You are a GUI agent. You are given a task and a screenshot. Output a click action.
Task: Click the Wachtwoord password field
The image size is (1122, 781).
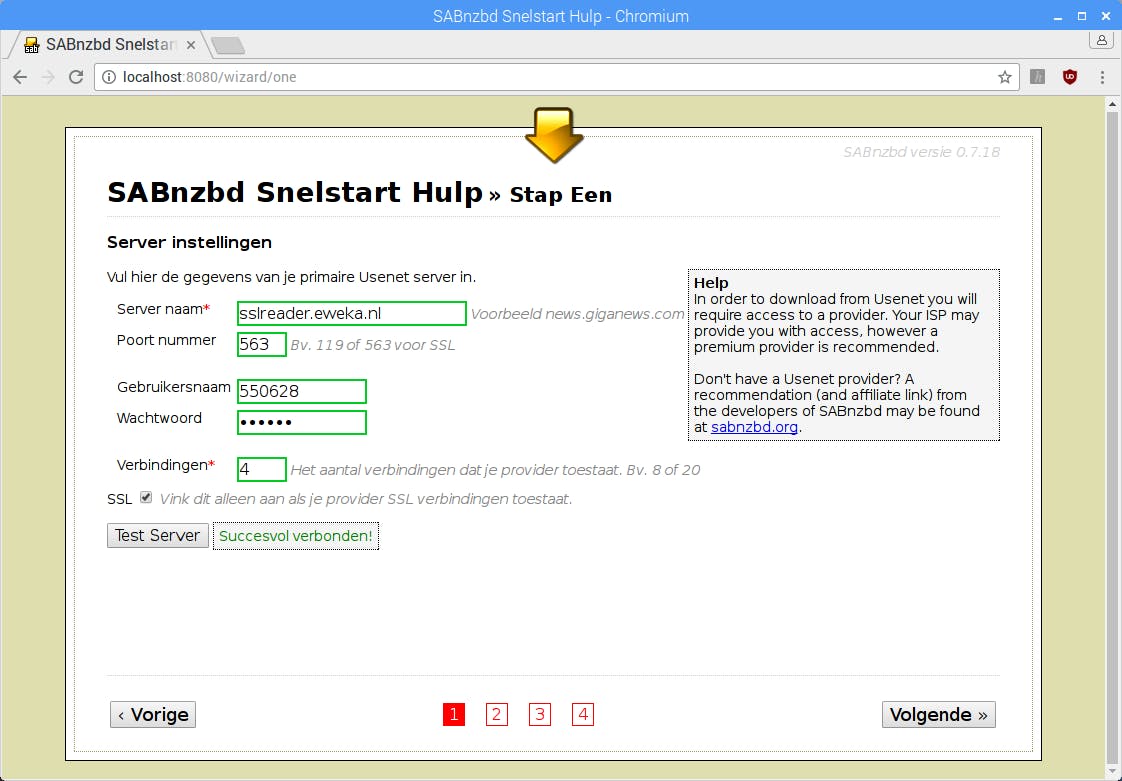click(301, 422)
